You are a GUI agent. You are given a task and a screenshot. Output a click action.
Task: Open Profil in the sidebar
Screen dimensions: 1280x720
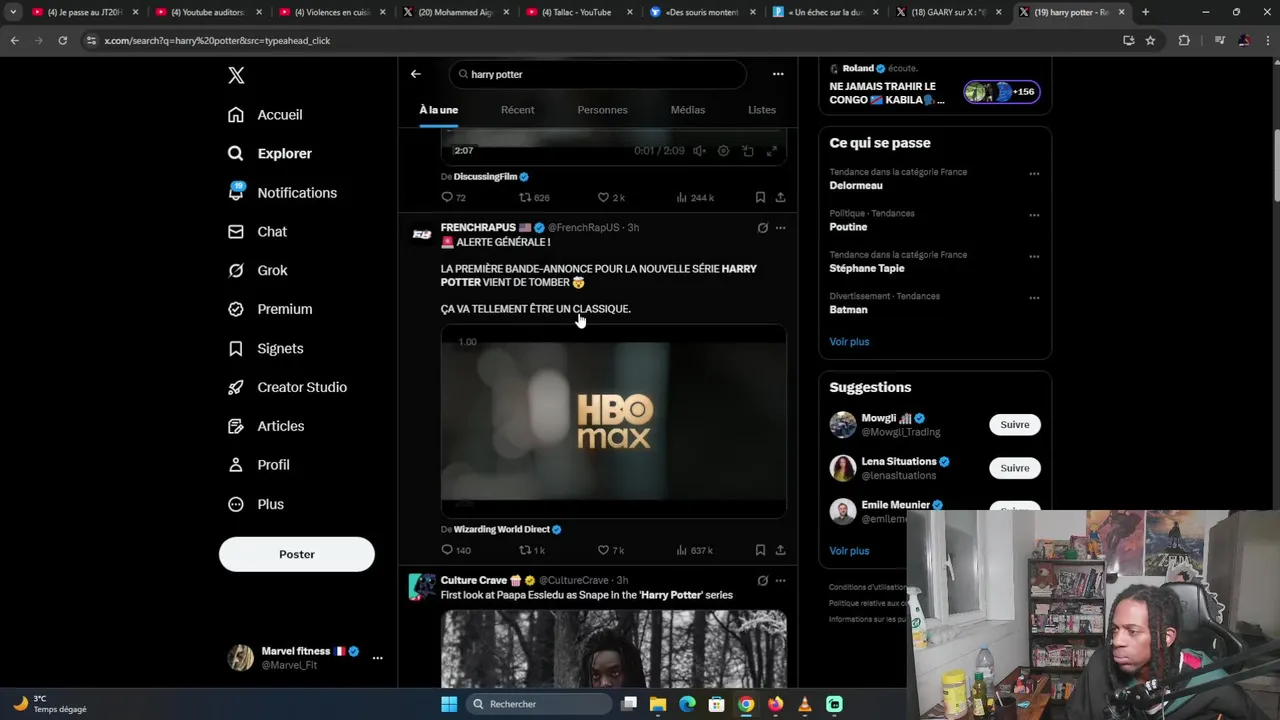coord(258,465)
